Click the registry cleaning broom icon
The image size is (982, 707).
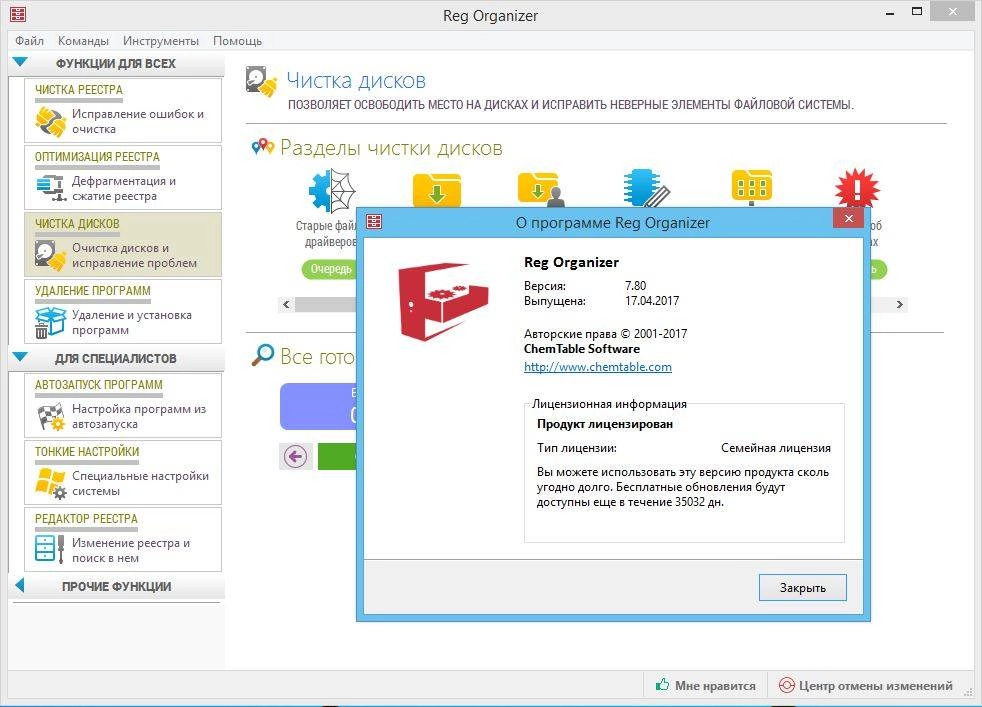click(x=50, y=121)
